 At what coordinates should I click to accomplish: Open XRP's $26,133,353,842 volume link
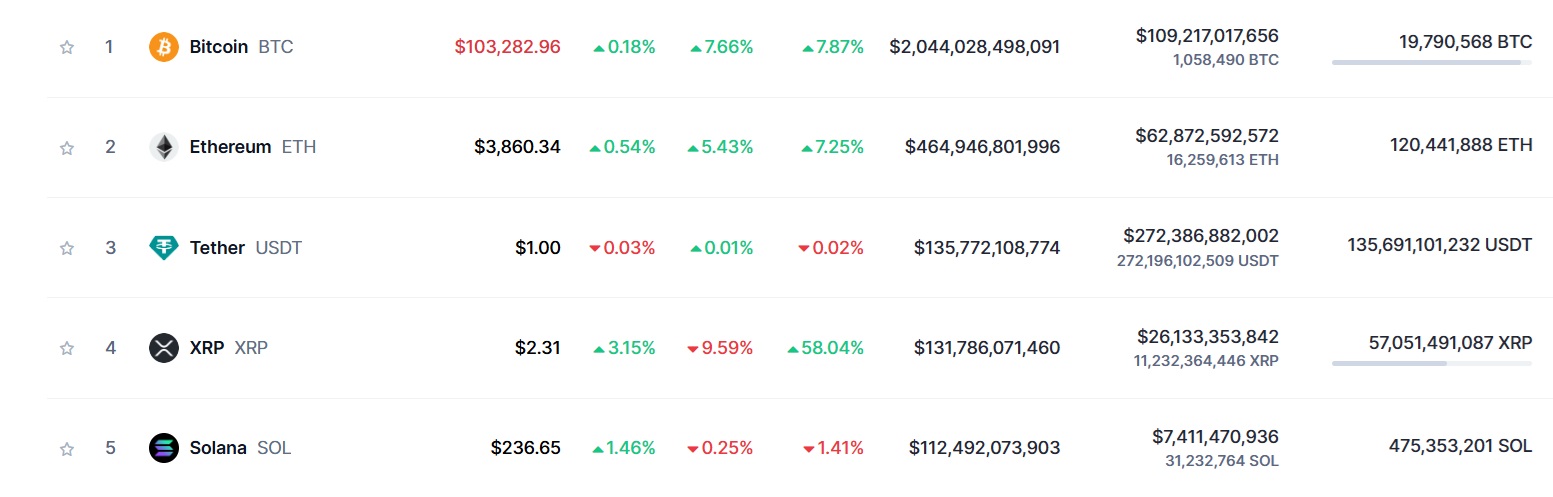tap(1207, 337)
